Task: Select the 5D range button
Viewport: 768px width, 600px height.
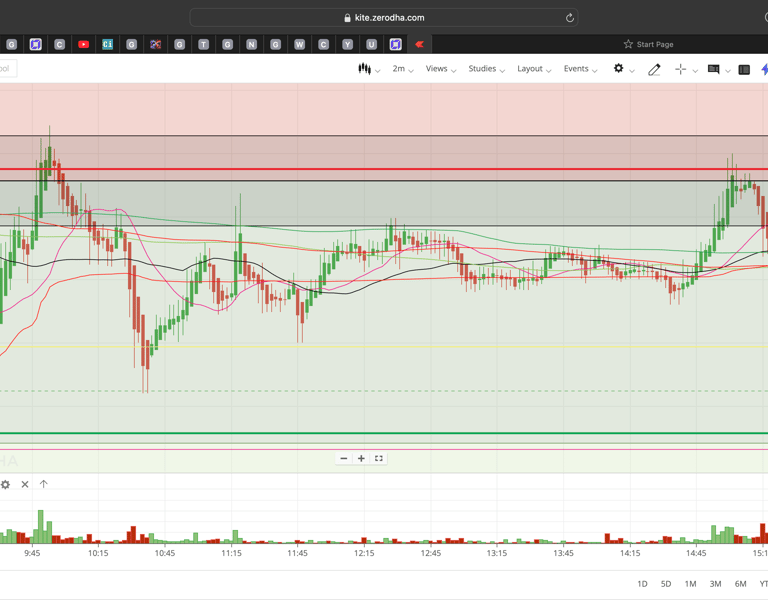Action: click(666, 584)
